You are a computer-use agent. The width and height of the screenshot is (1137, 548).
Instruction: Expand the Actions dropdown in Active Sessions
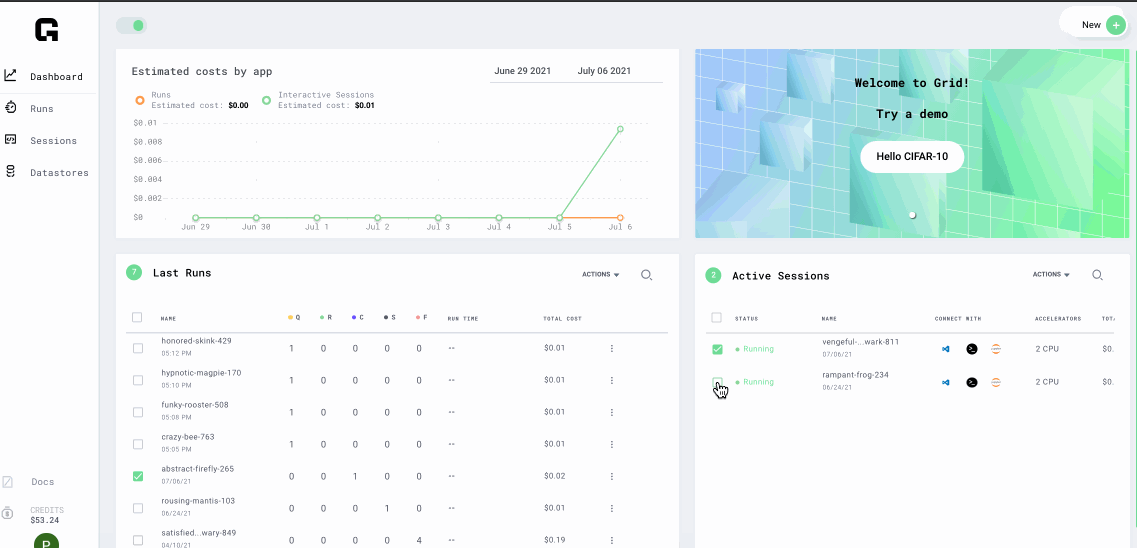pyautogui.click(x=1051, y=275)
